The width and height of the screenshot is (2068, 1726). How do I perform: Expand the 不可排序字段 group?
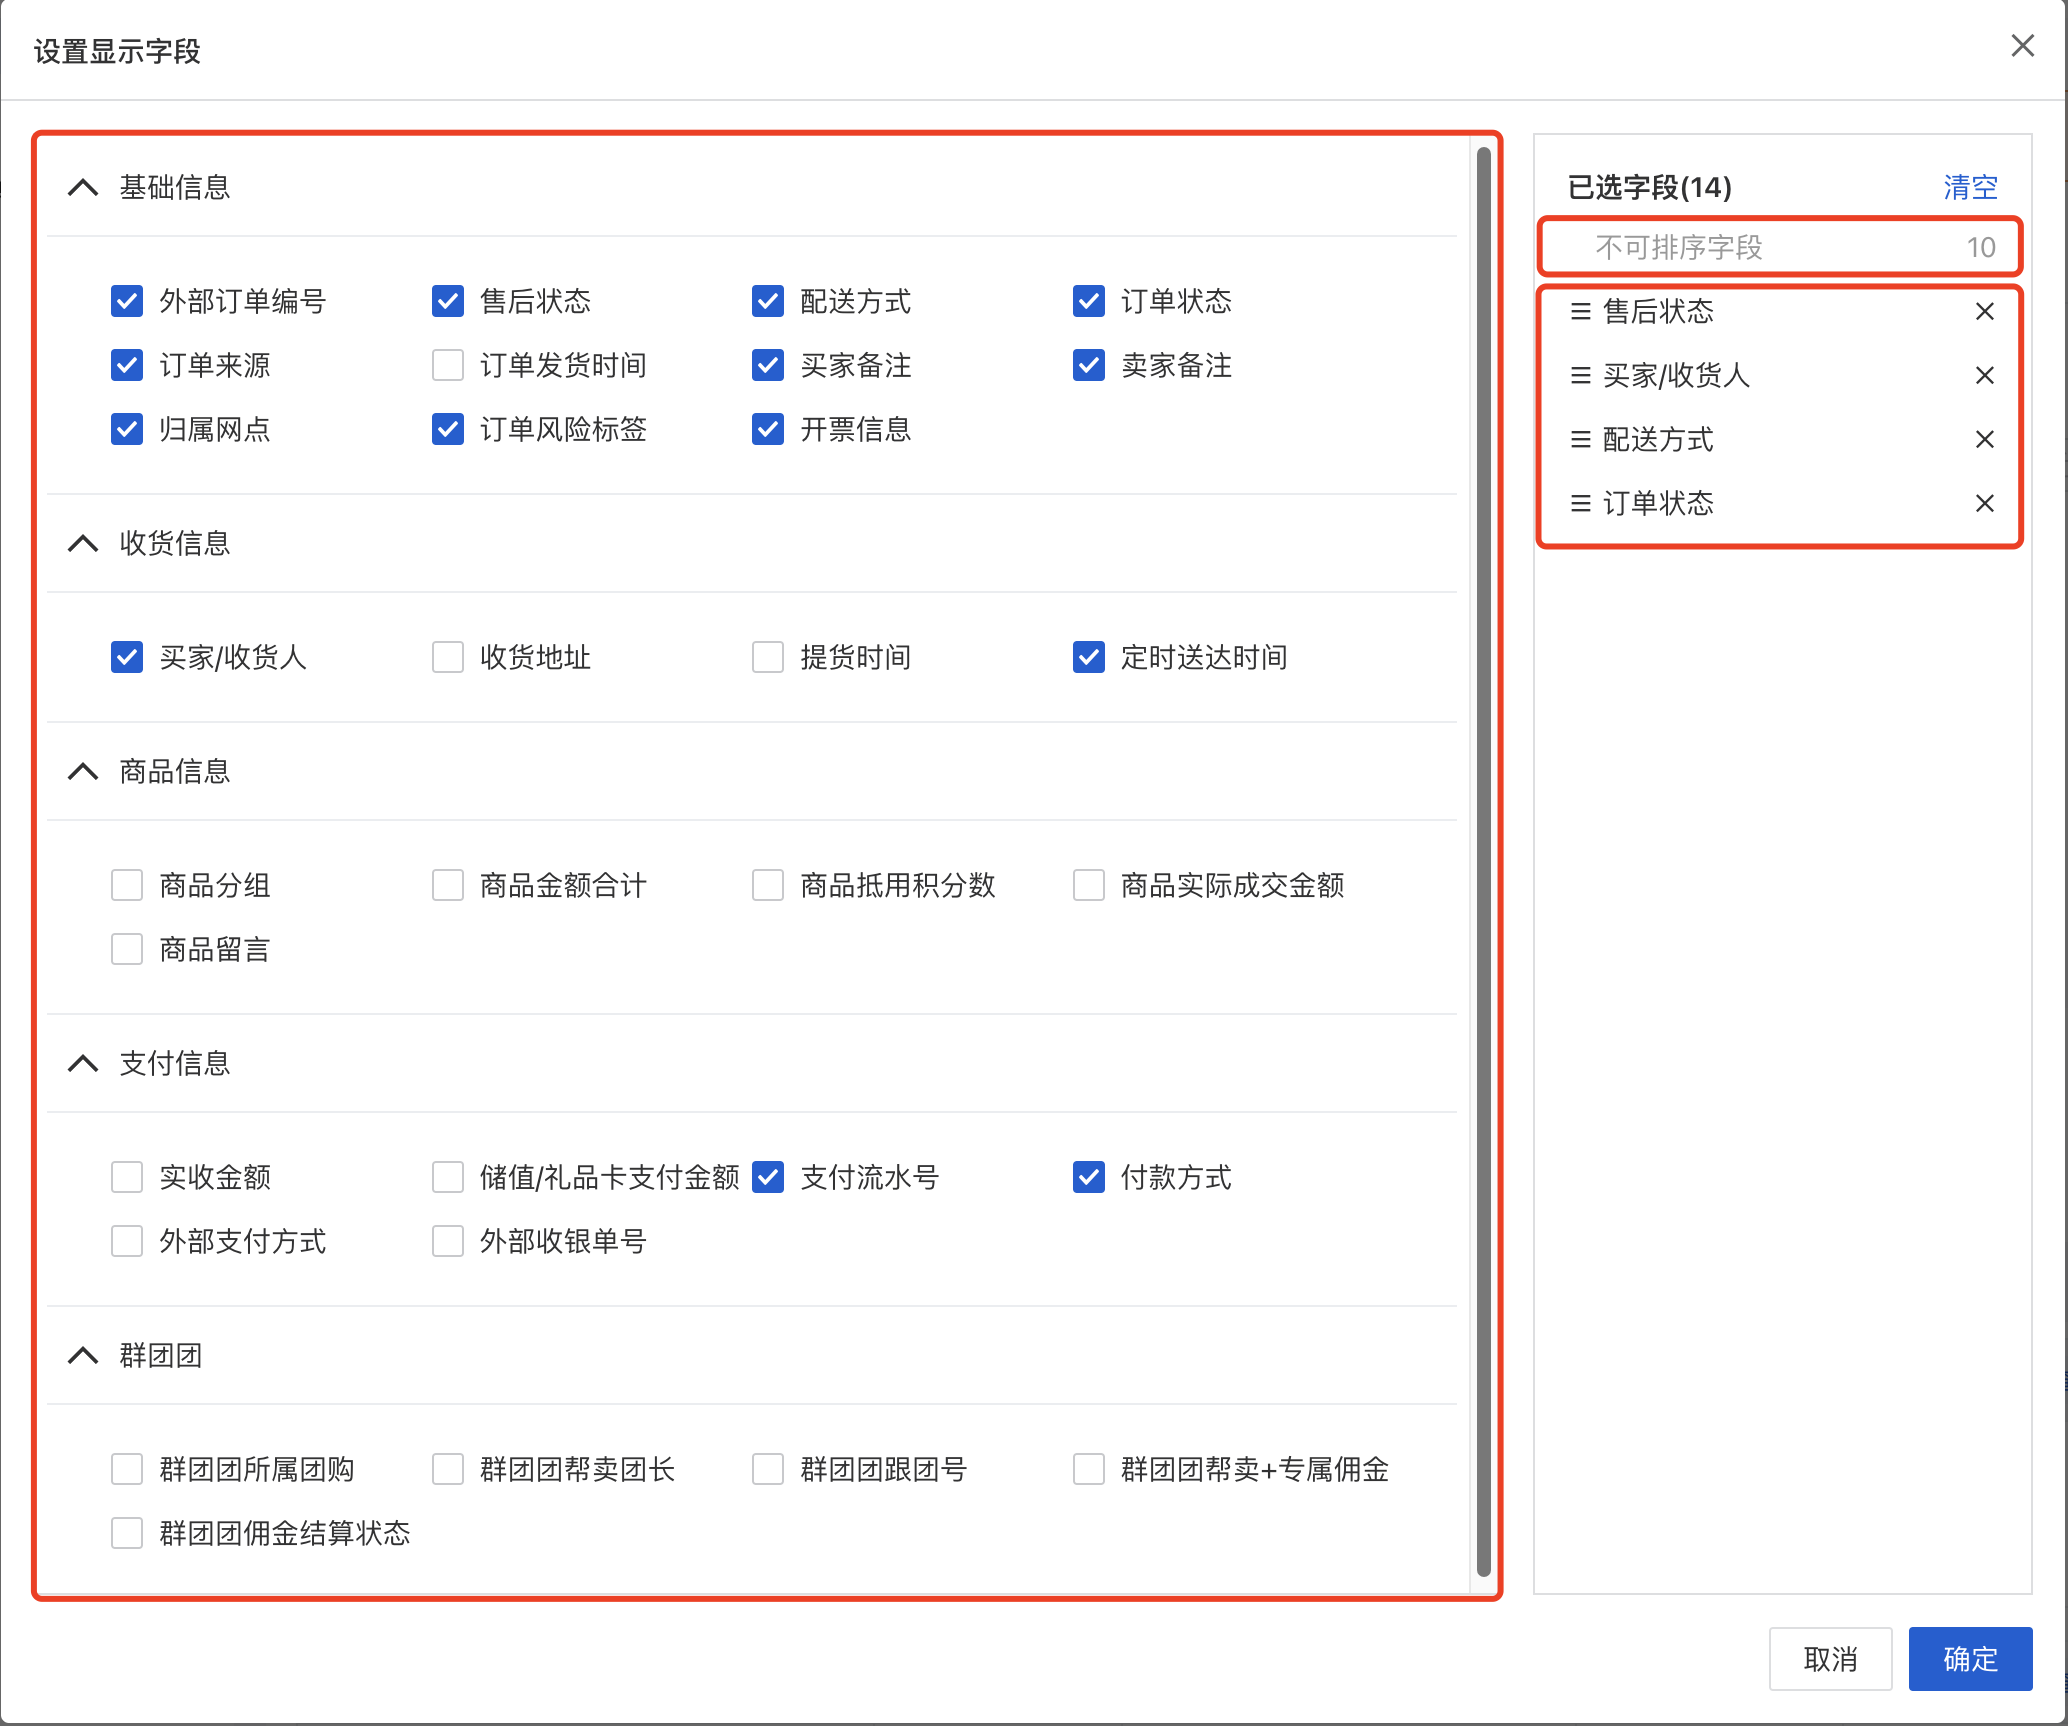click(1781, 247)
